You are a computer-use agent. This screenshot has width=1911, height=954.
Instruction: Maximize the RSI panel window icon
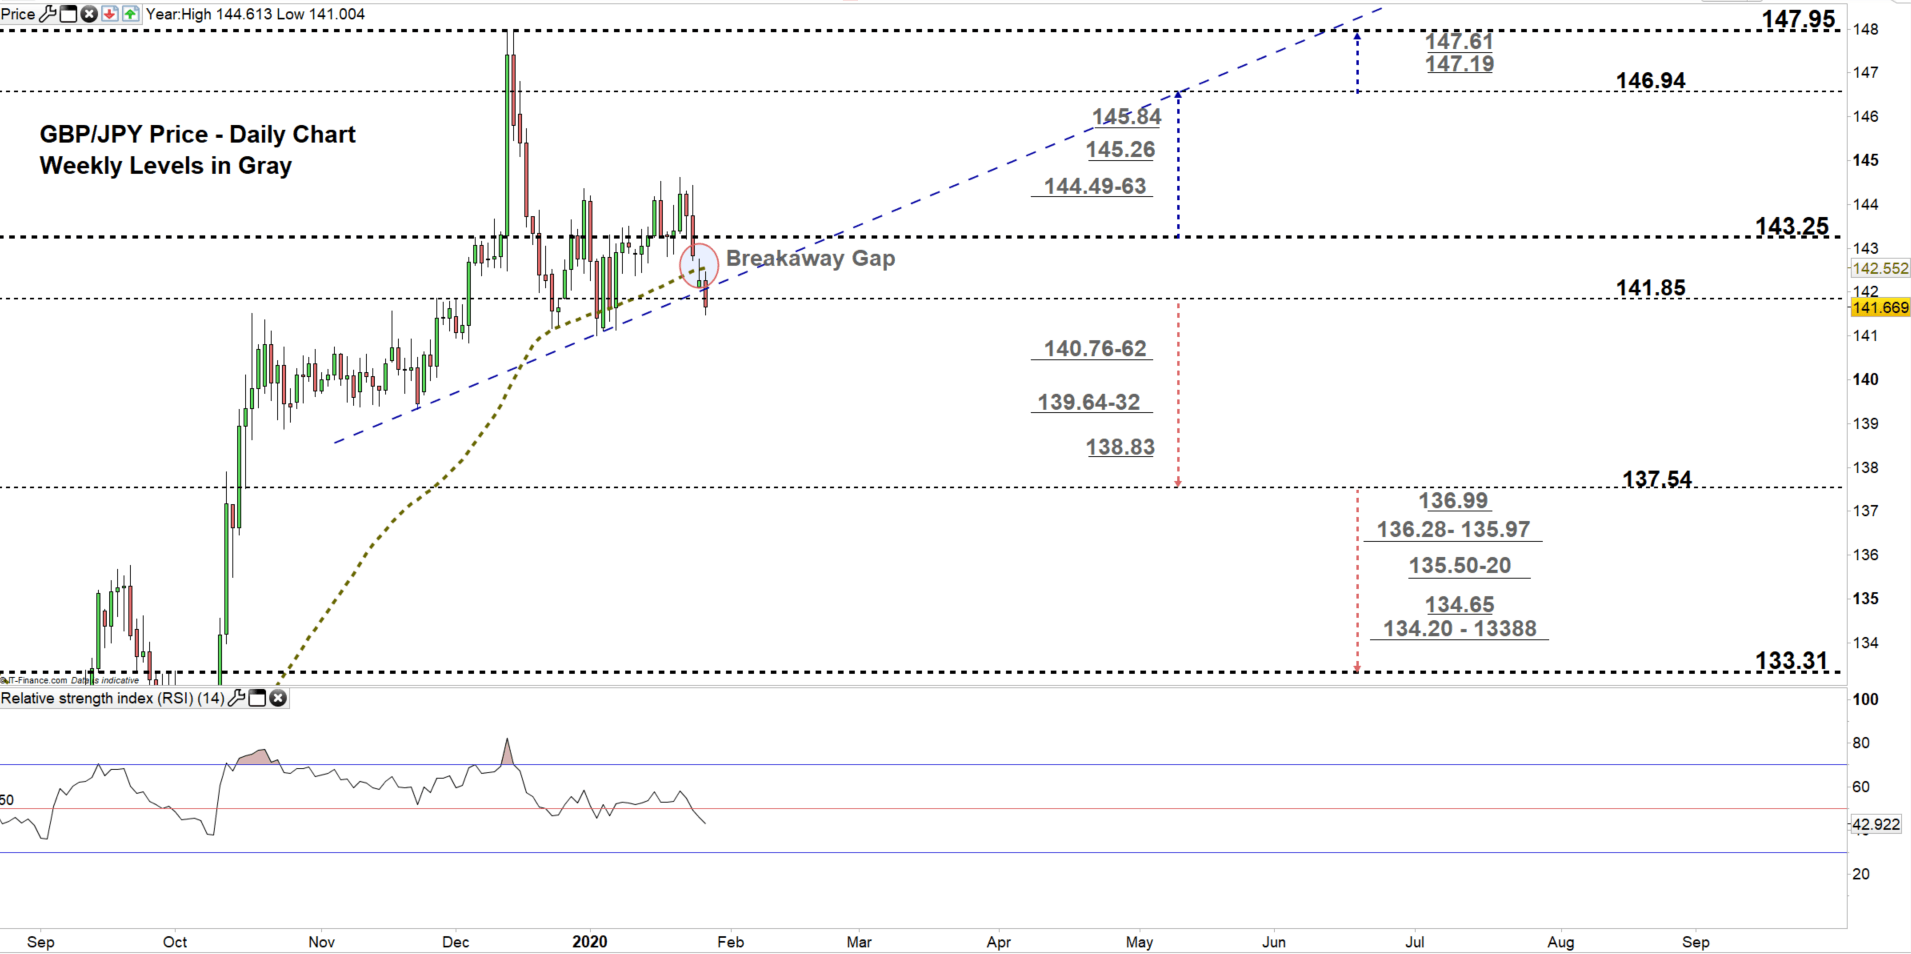coord(257,698)
